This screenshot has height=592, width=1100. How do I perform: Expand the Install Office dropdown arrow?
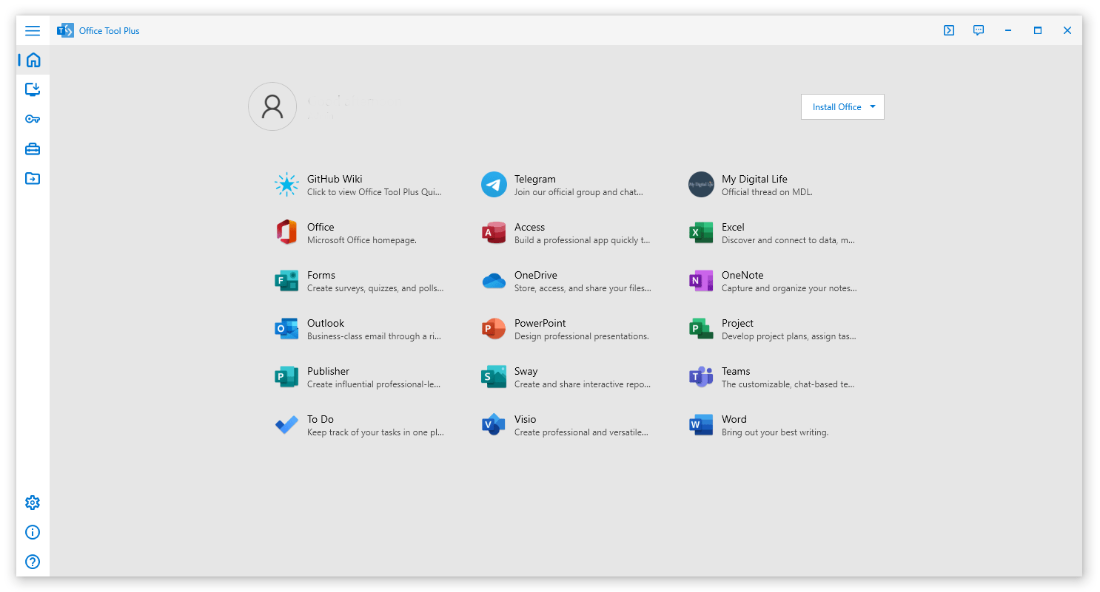point(873,107)
